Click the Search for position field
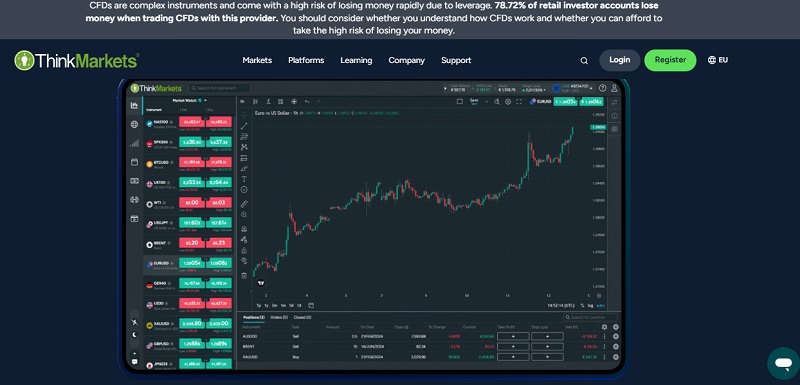This screenshot has height=385, width=800. tap(590, 318)
